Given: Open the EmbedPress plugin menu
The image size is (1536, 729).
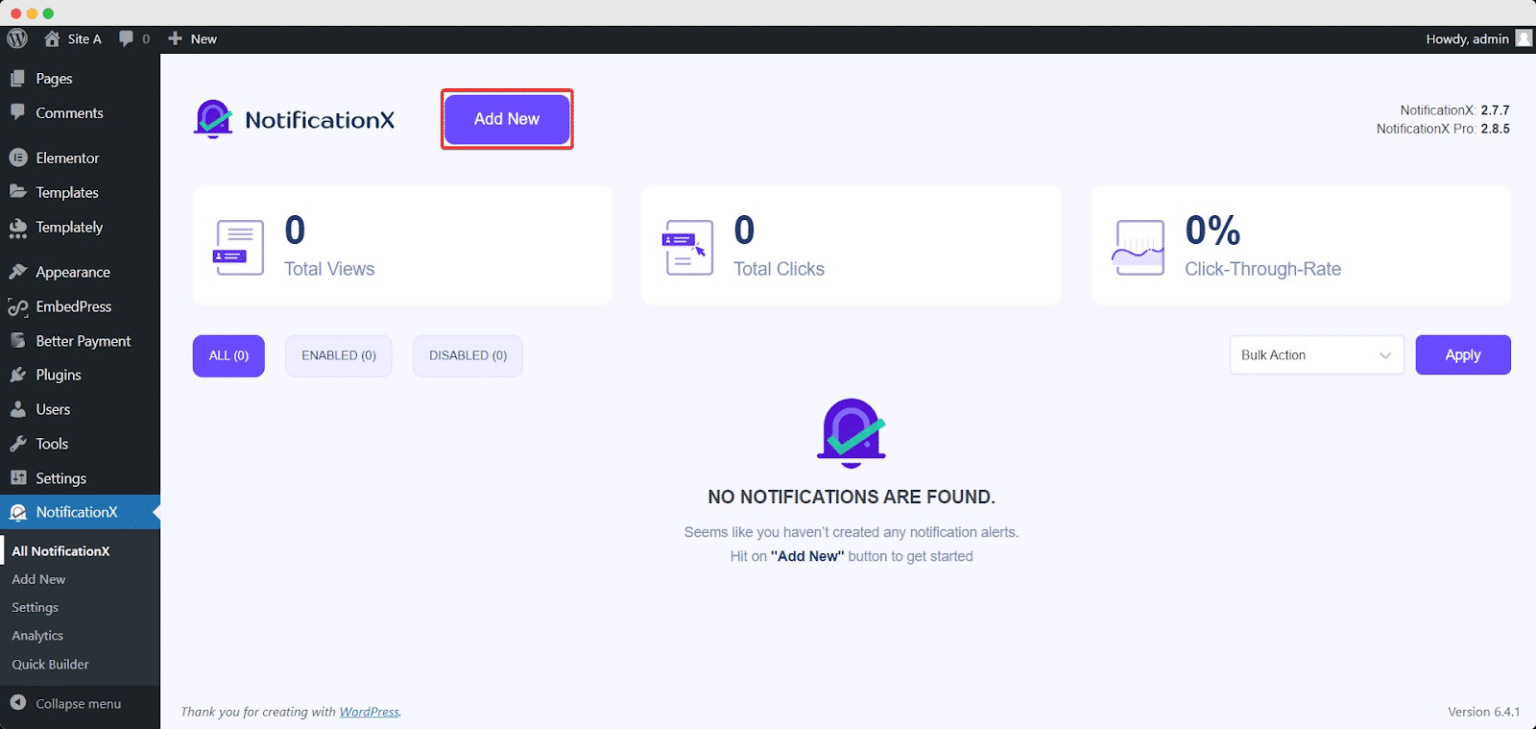Looking at the screenshot, I should (73, 306).
